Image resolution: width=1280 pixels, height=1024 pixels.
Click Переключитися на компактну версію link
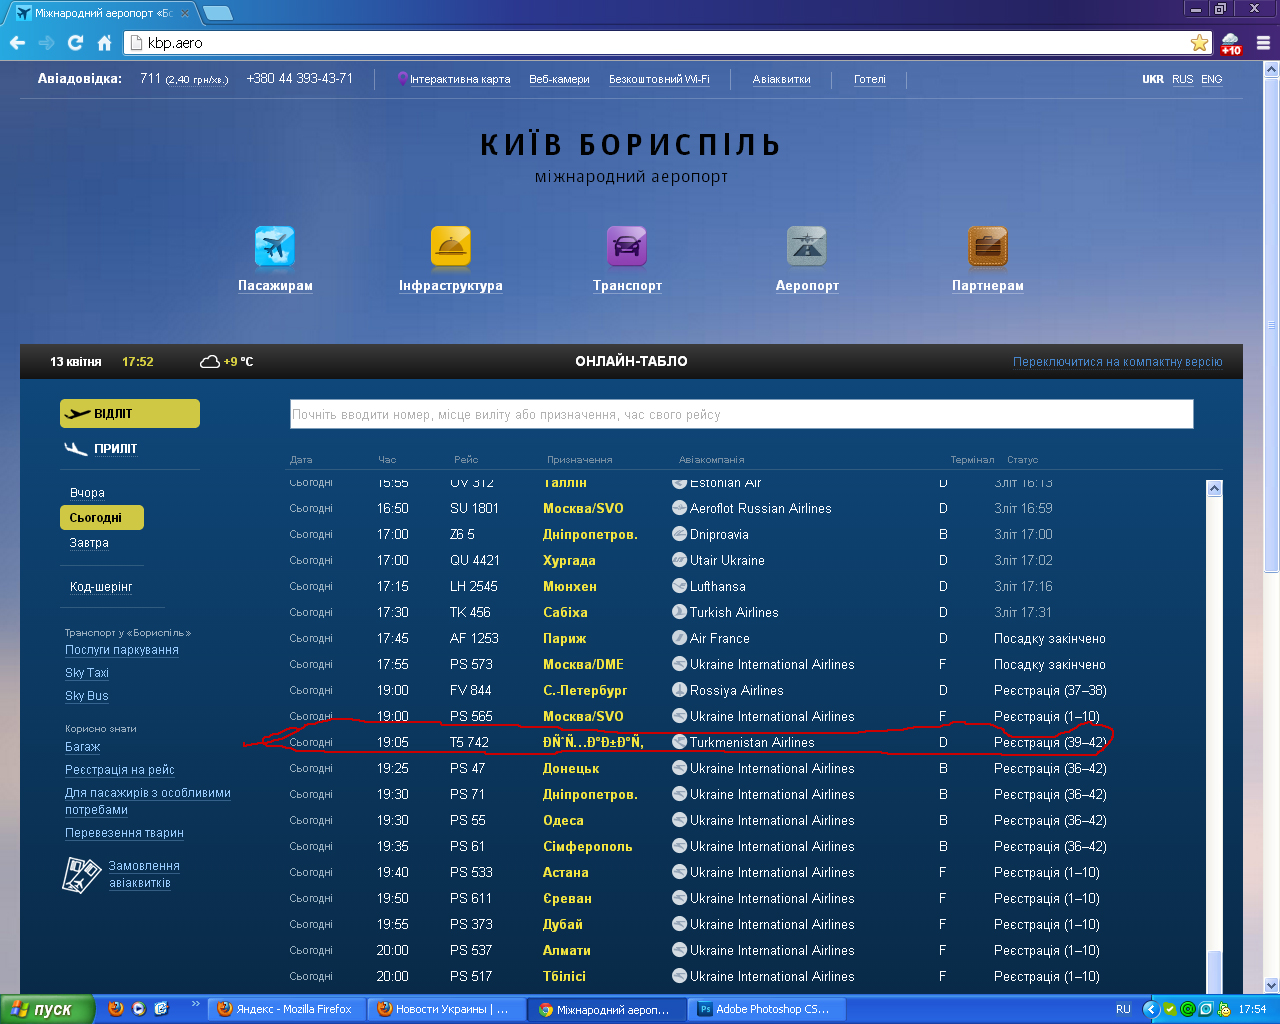pyautogui.click(x=1117, y=362)
